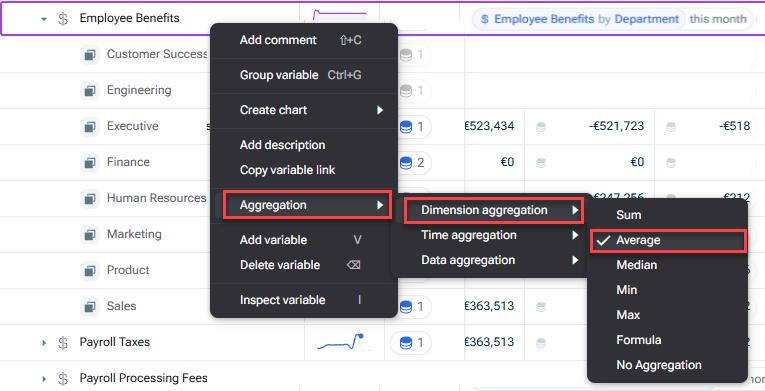Click the Executive dimension icon
This screenshot has height=391, width=765.
(90, 127)
